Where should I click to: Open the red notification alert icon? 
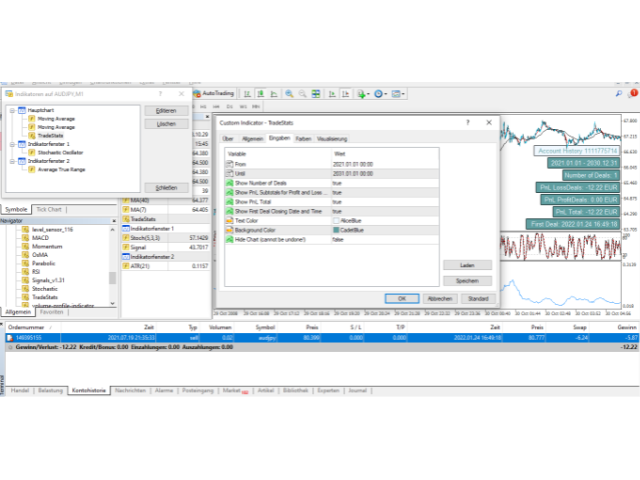pos(633,93)
